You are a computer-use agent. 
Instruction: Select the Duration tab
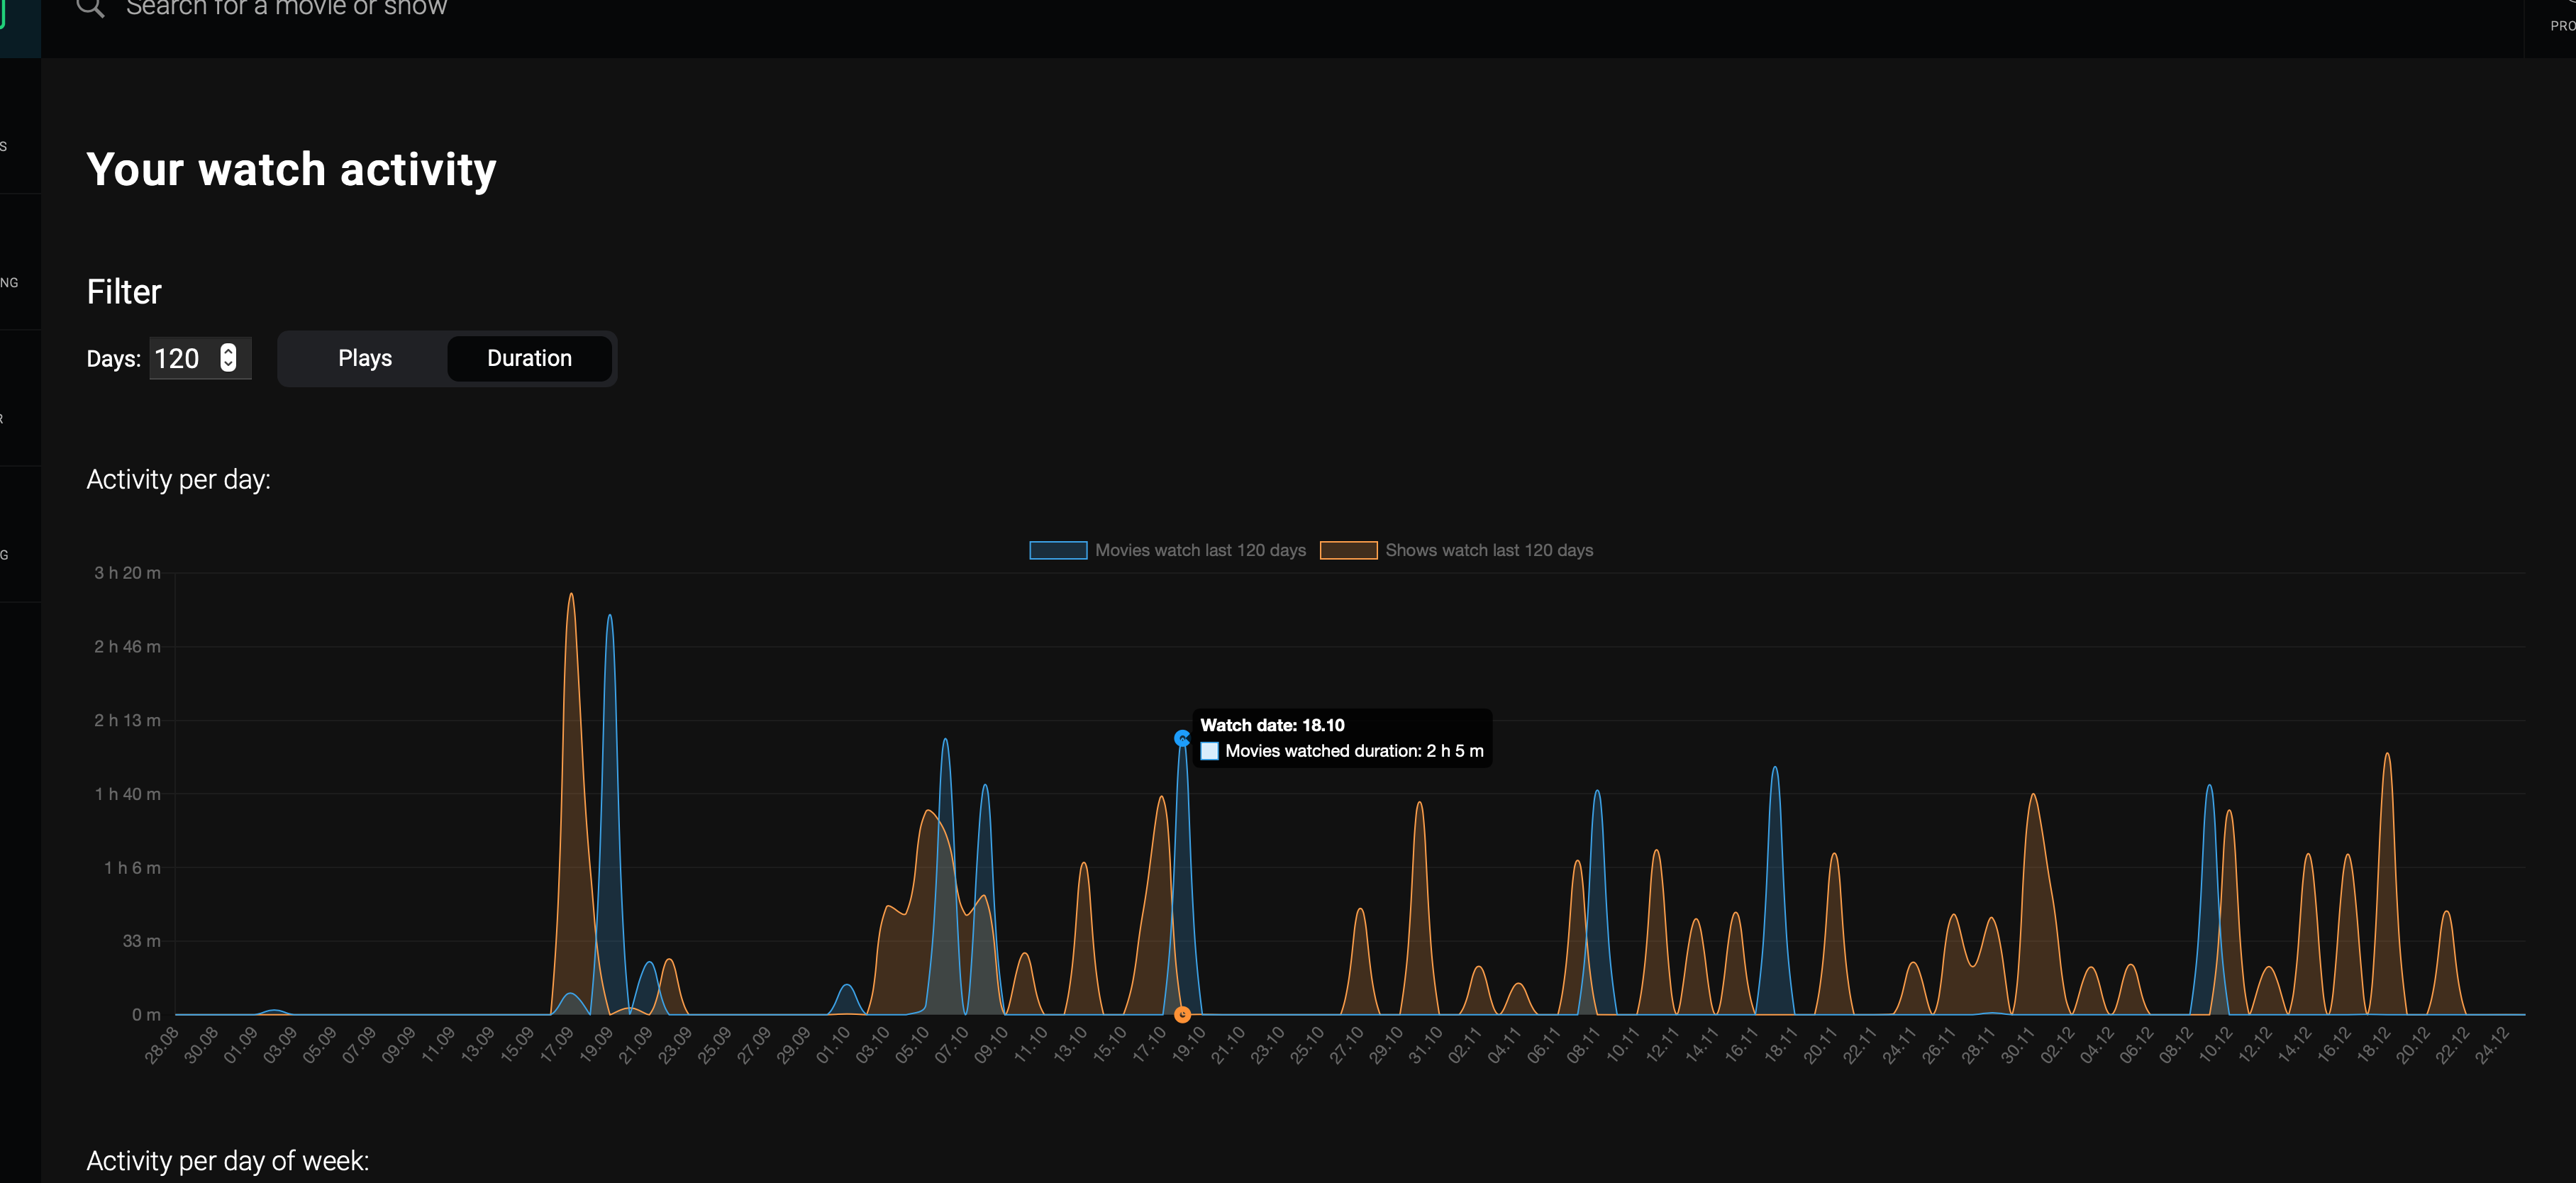click(x=529, y=358)
